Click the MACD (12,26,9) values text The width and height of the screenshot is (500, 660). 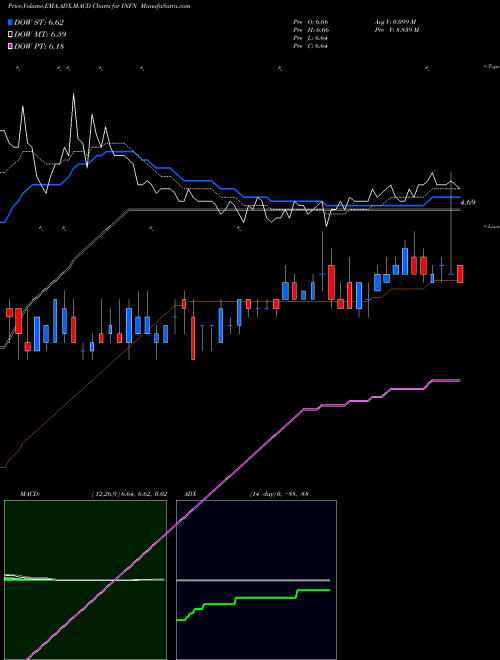[129, 494]
